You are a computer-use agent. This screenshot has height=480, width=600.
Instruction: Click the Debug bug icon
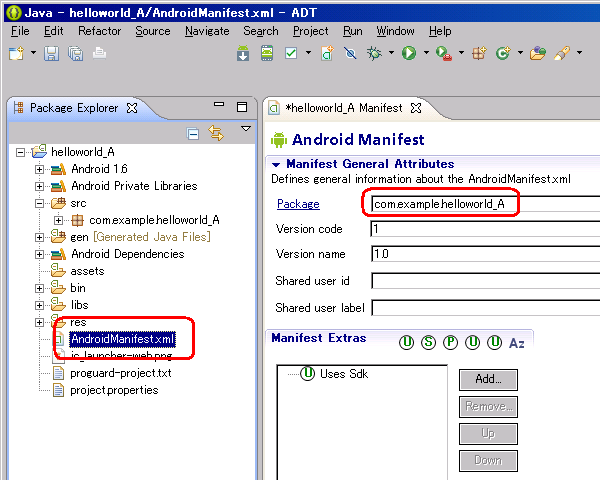point(374,53)
